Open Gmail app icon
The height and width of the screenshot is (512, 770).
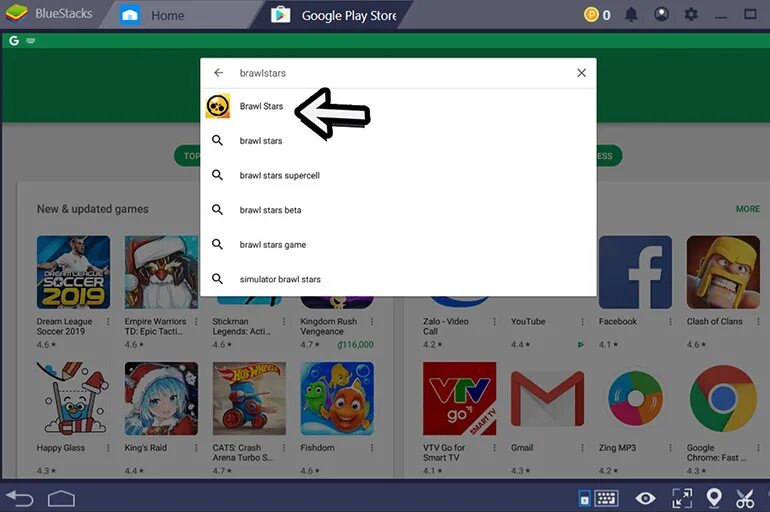547,398
